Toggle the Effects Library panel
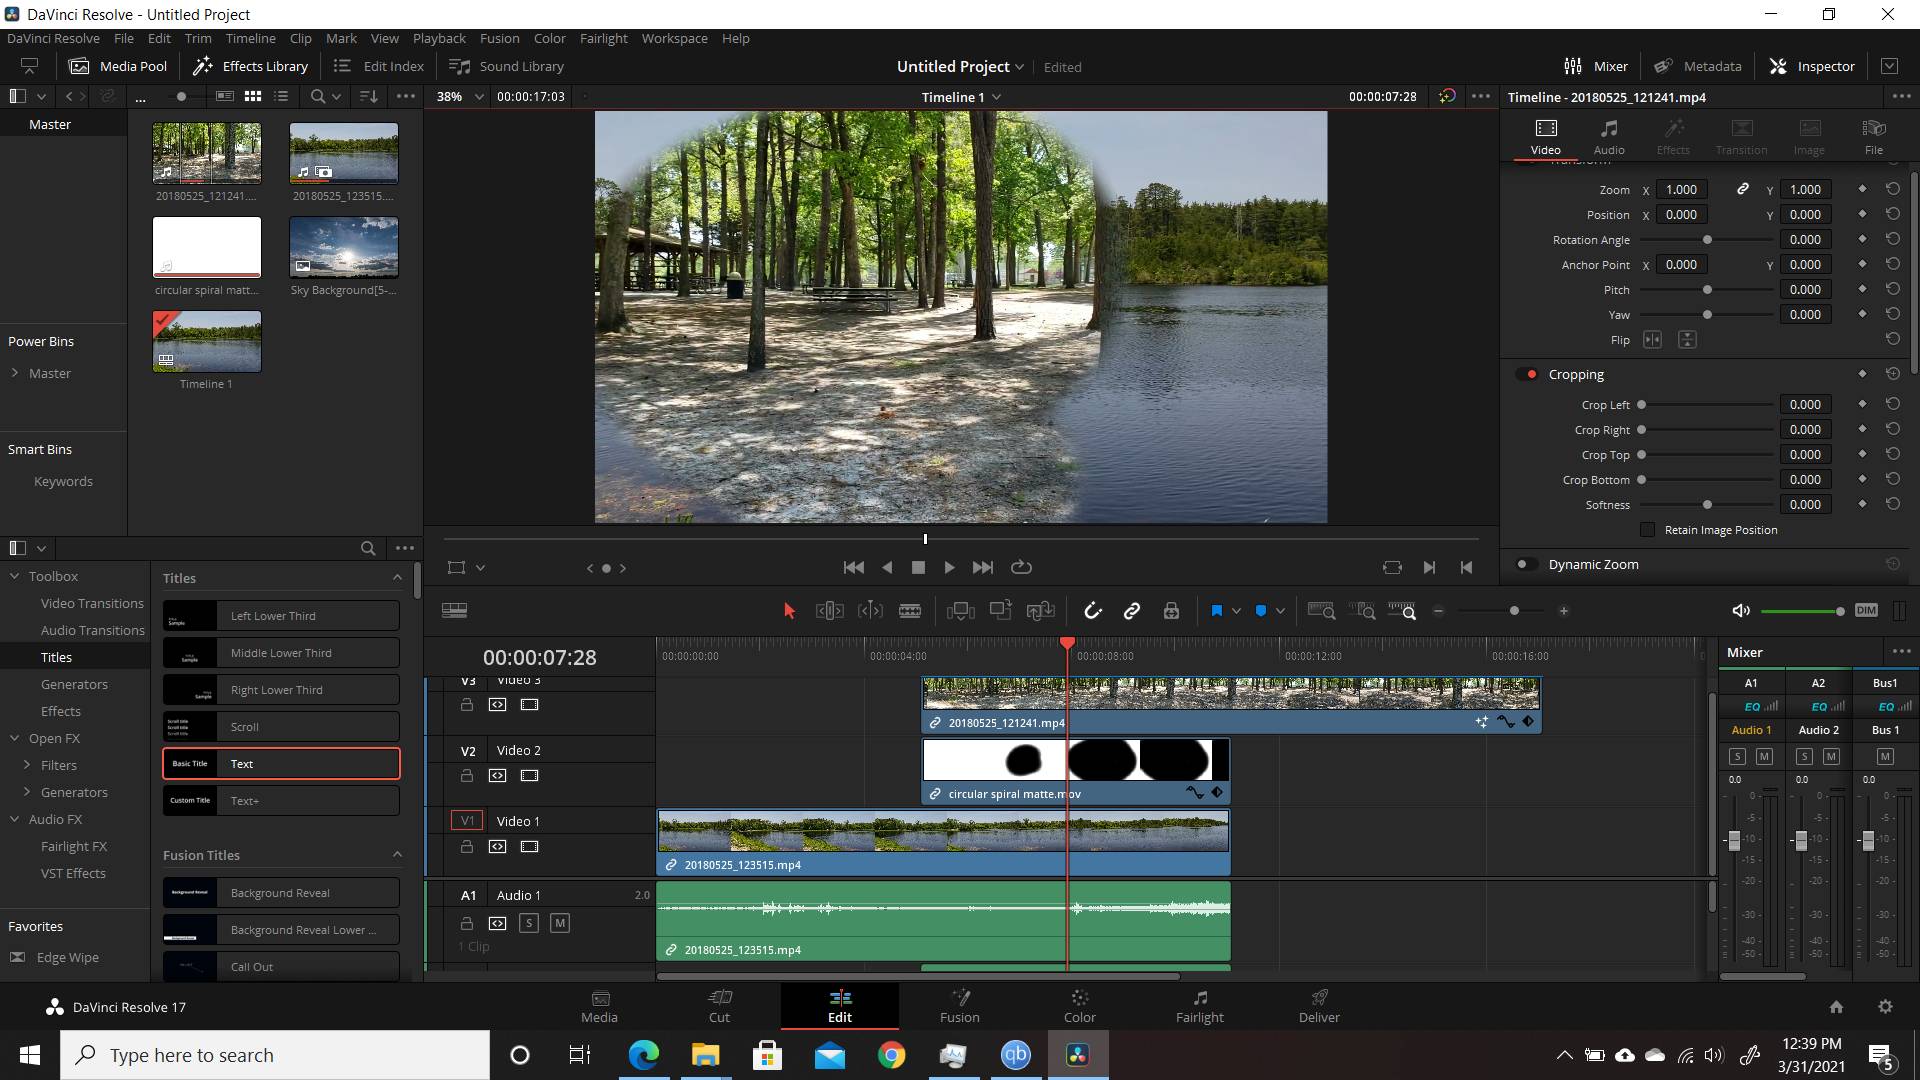Screen dimensions: 1920x1080 251,66
